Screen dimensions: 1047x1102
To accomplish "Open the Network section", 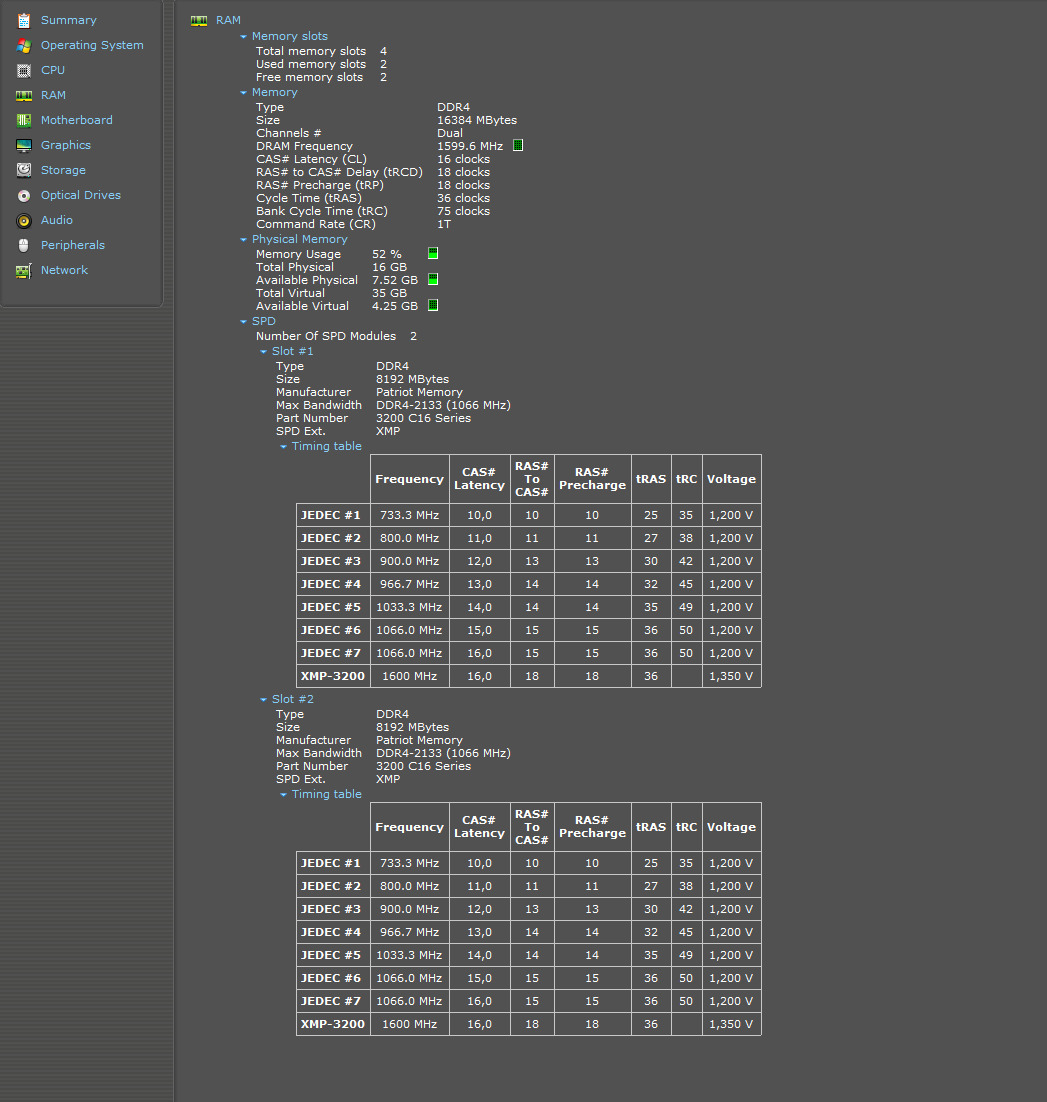I will point(64,270).
